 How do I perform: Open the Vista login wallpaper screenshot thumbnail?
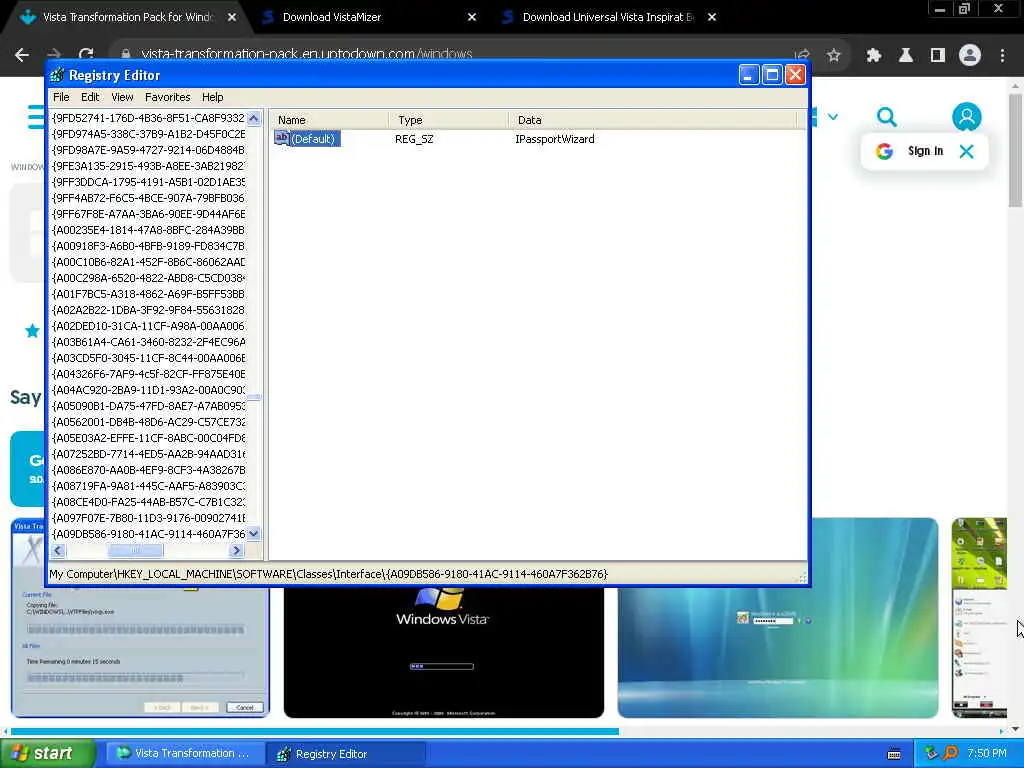pos(778,618)
